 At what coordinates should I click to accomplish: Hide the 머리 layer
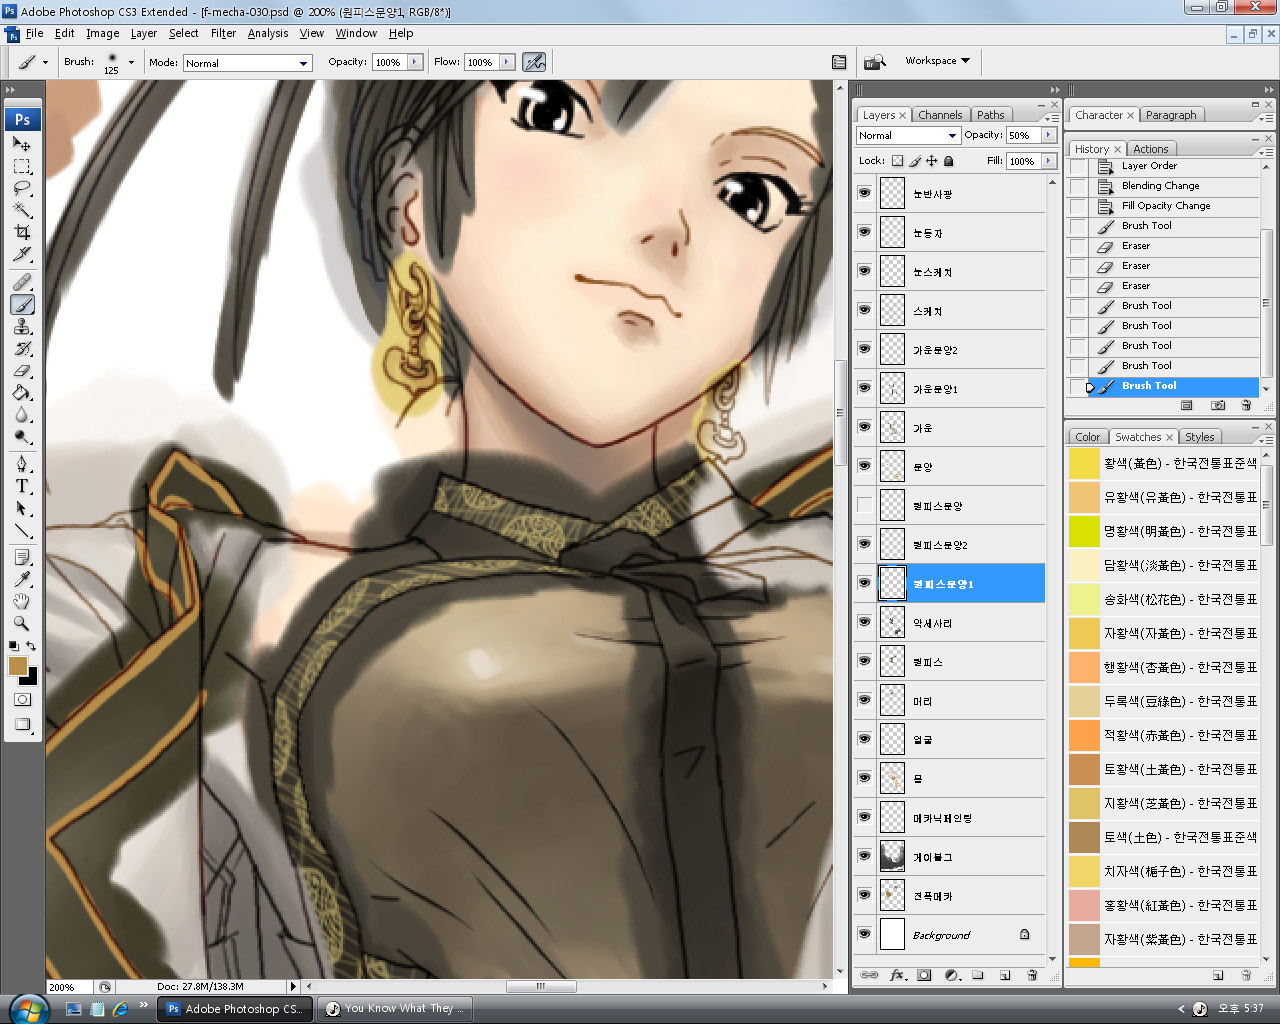[864, 700]
